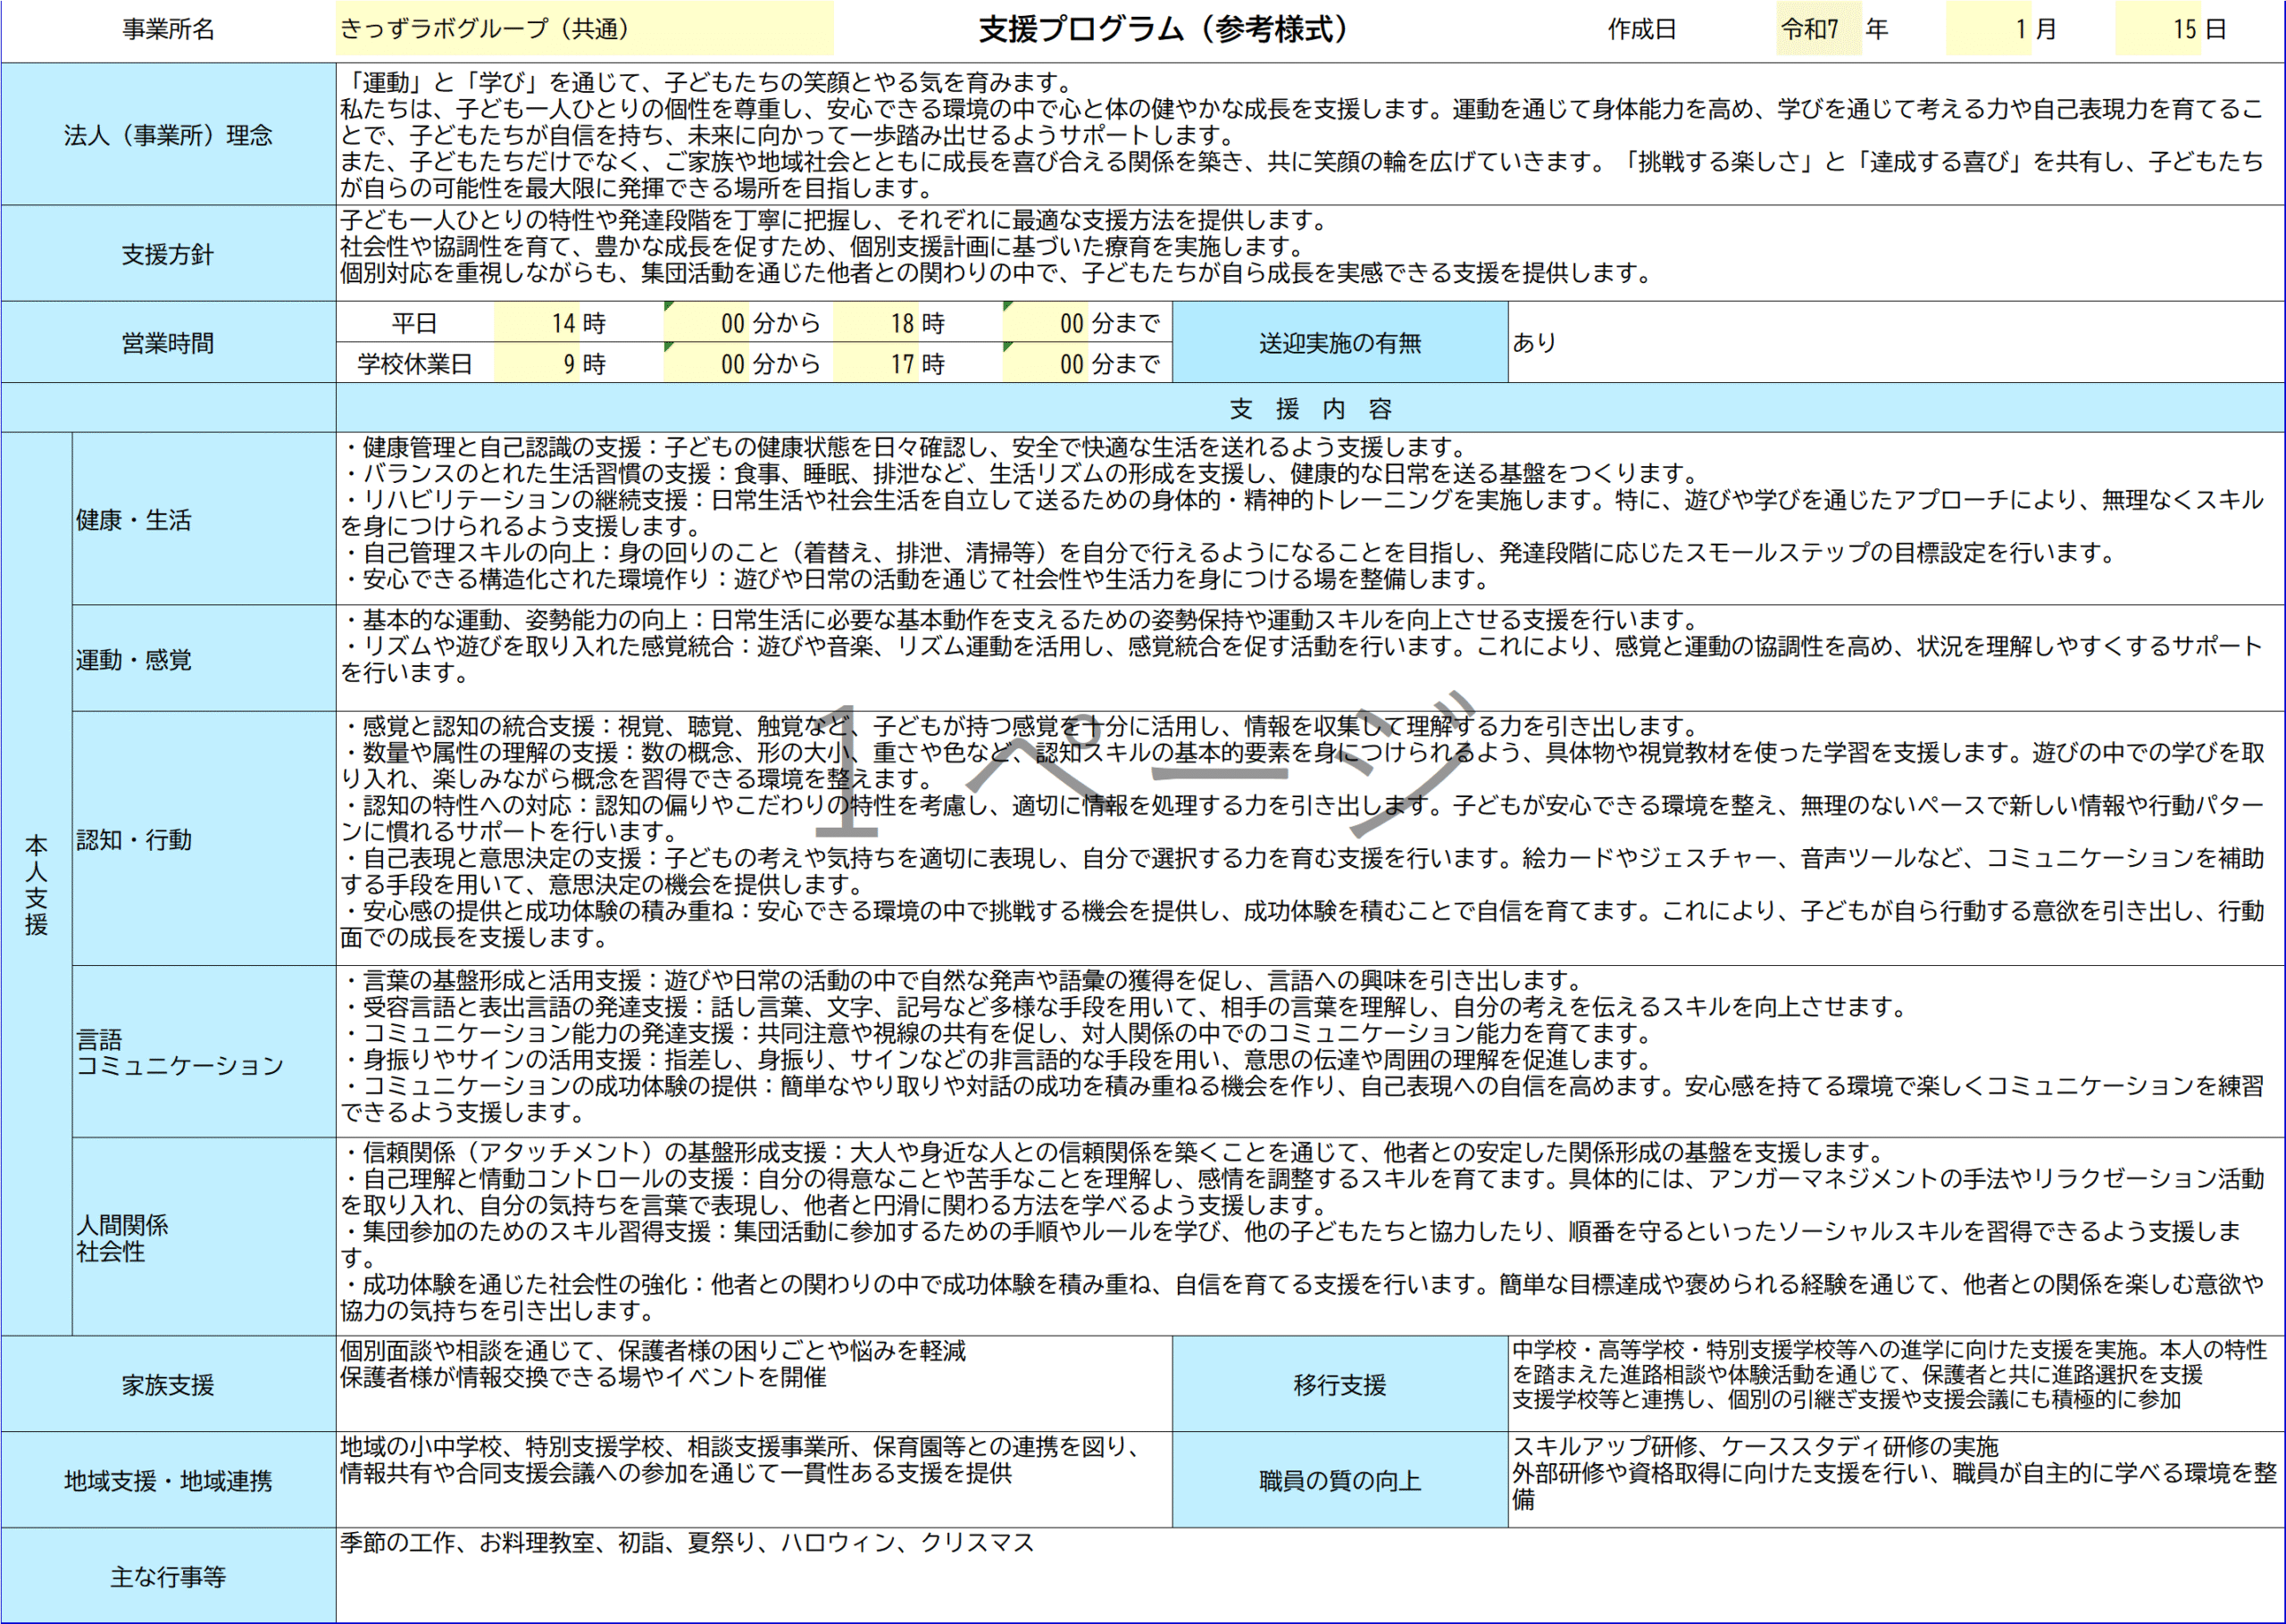Screen dimensions: 2286x1624
Task: Select the 健康・生活 category cell
Action: 204,519
